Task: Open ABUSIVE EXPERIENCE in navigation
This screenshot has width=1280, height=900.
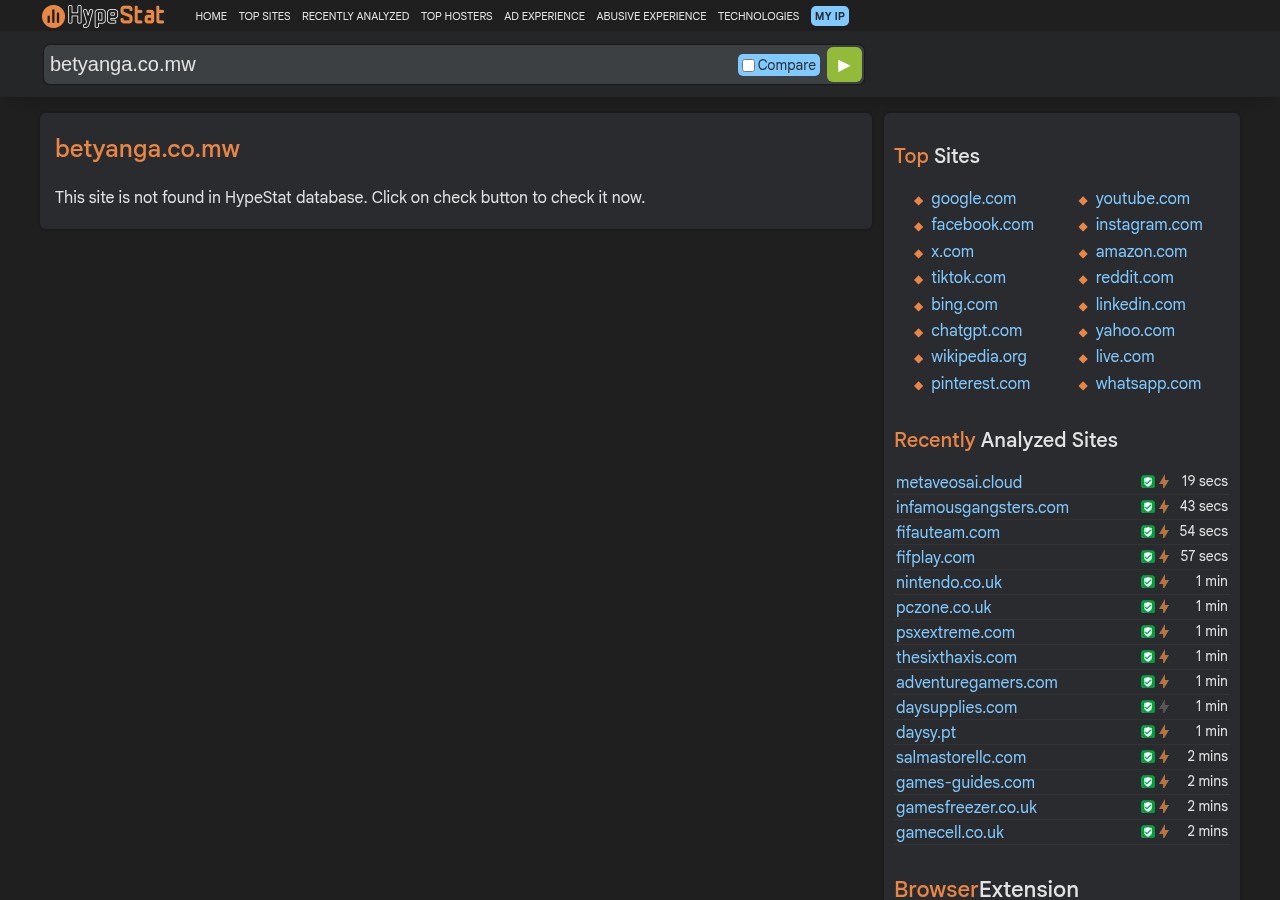Action: [651, 16]
